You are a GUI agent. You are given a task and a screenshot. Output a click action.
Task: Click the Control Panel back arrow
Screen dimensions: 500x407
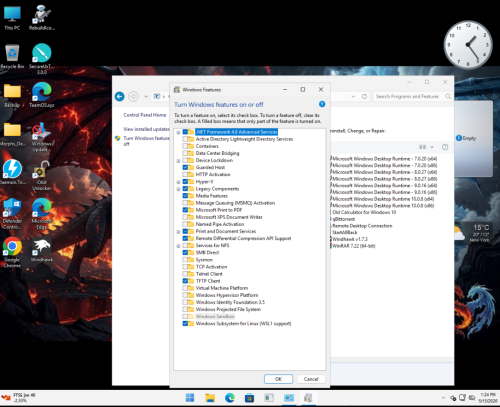pos(120,97)
